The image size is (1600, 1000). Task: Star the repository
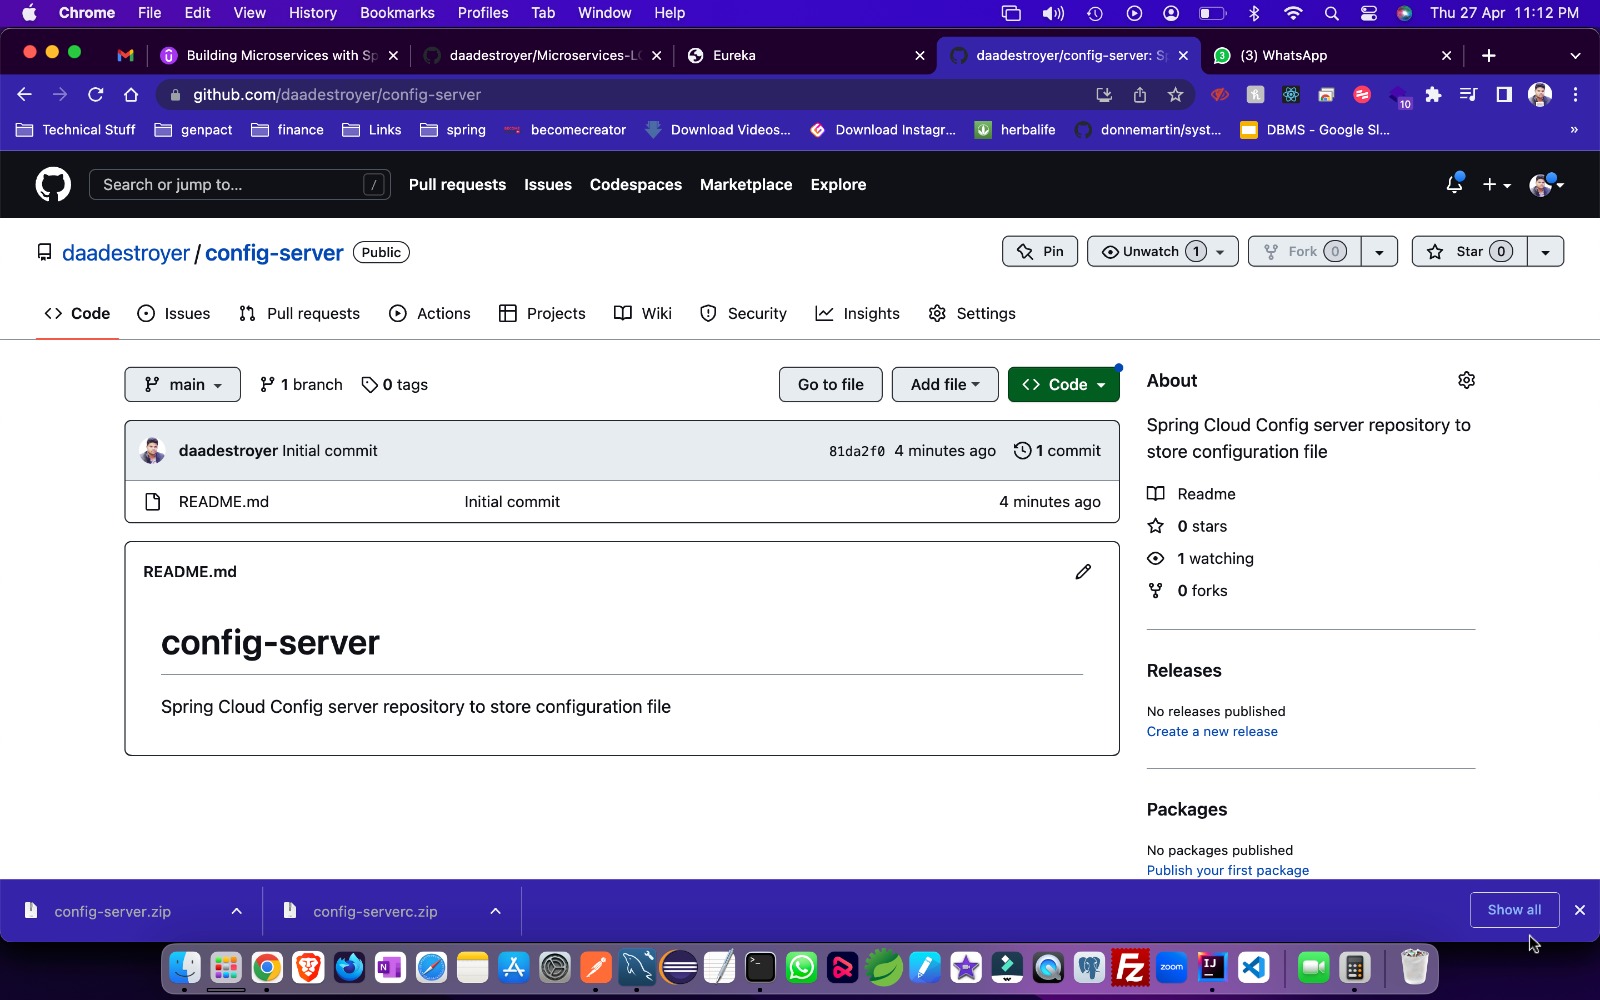point(1469,251)
